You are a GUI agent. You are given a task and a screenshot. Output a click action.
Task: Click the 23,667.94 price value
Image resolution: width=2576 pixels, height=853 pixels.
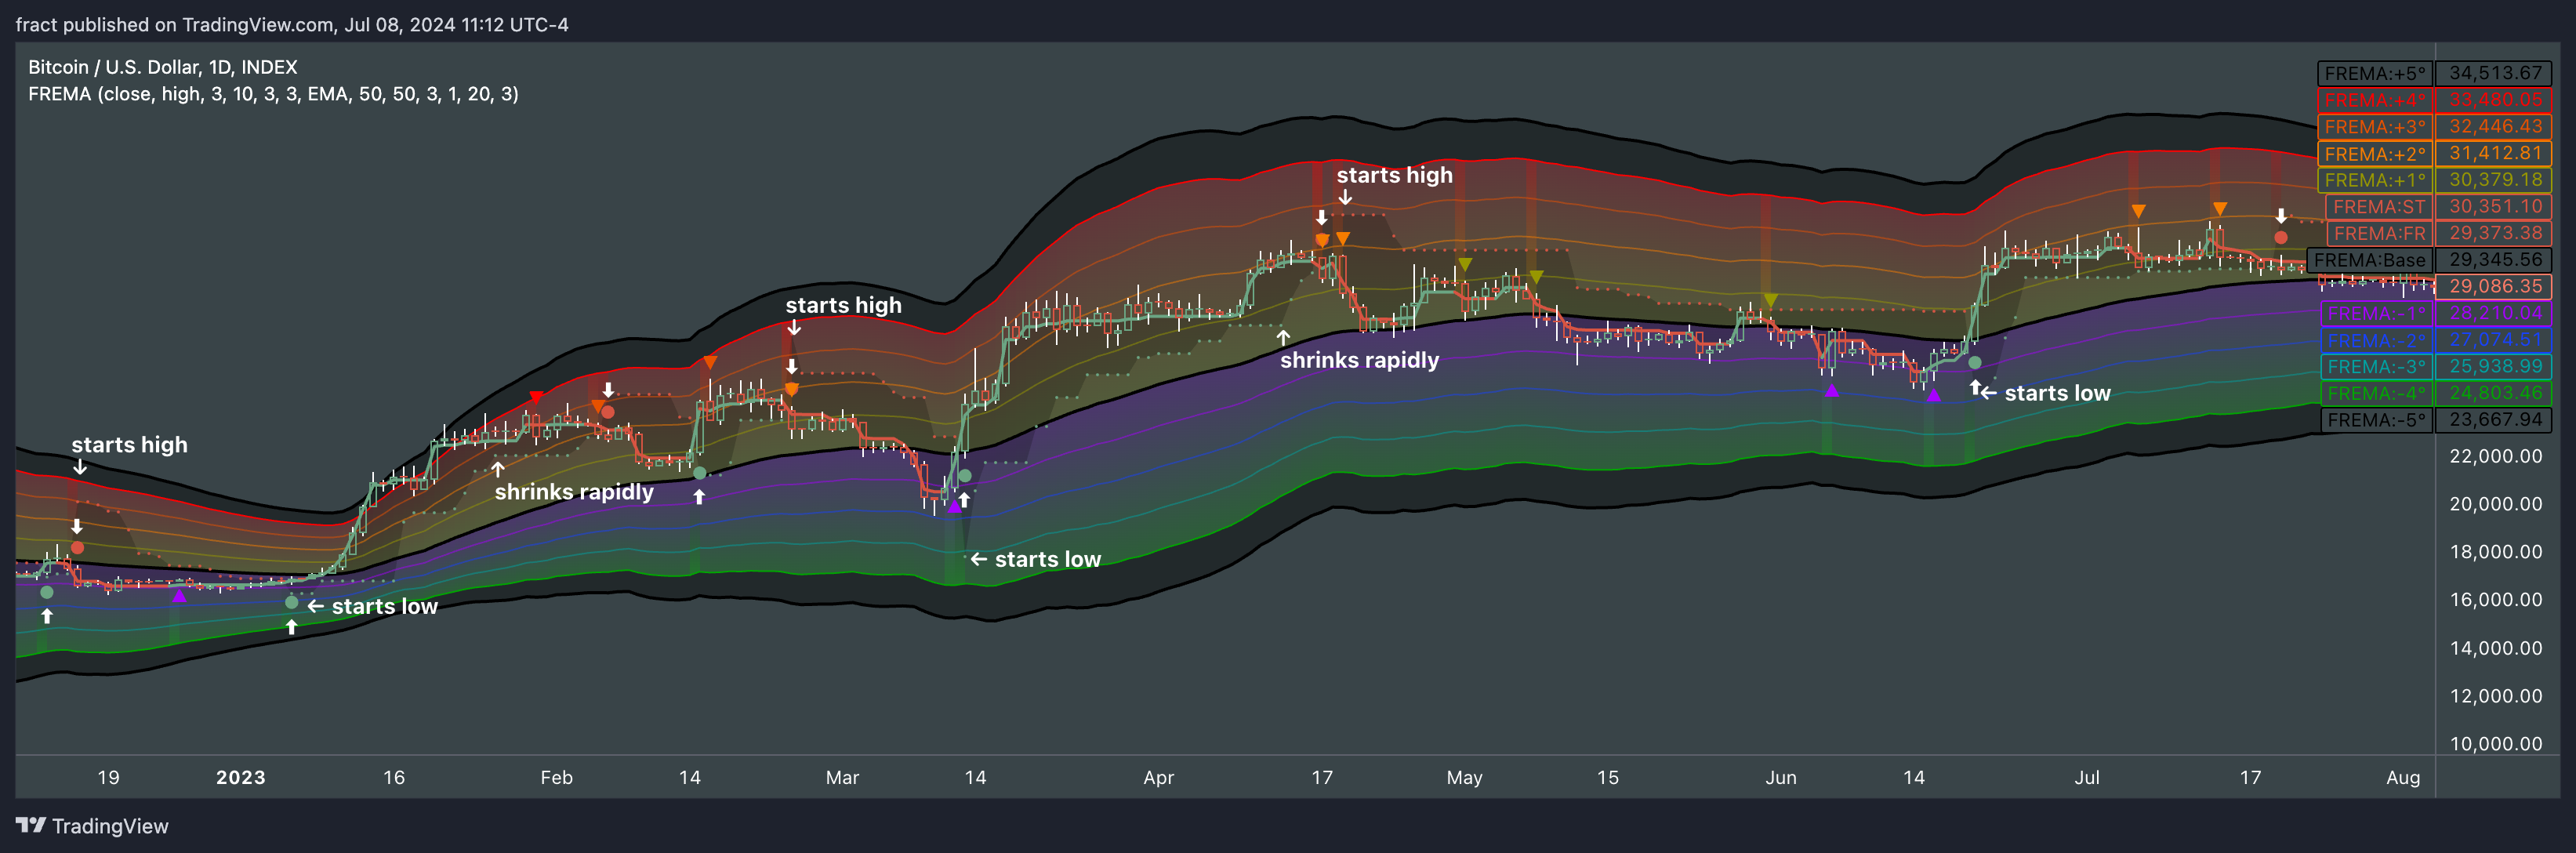coord(2495,420)
